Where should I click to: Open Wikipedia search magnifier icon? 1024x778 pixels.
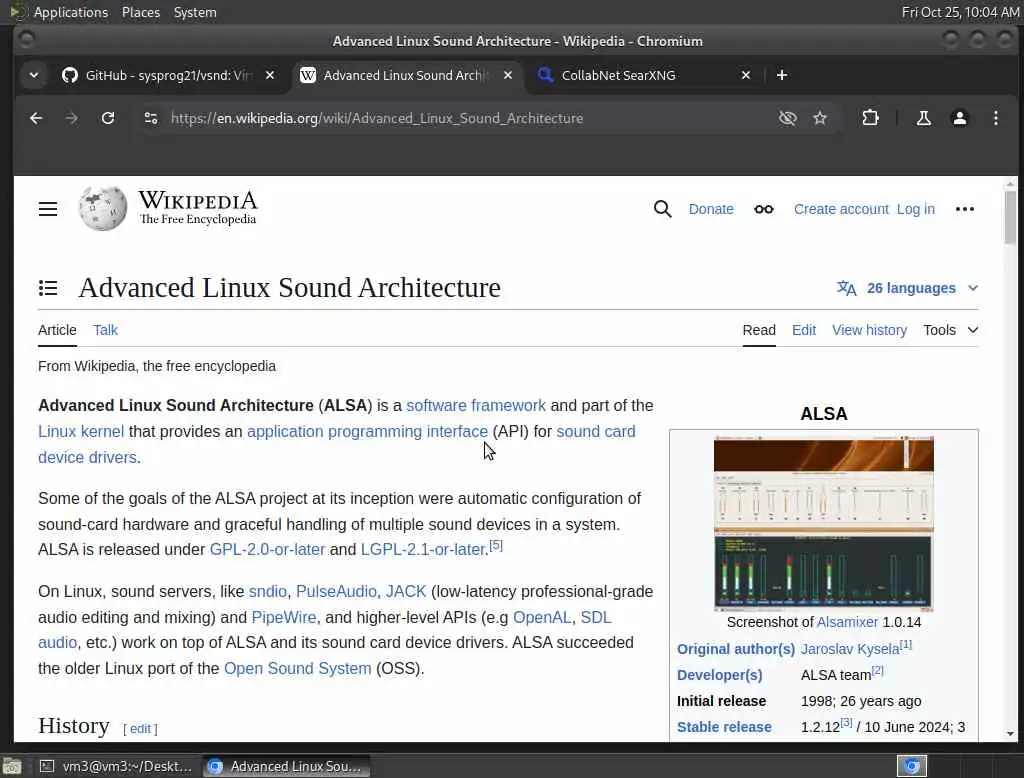(x=662, y=209)
